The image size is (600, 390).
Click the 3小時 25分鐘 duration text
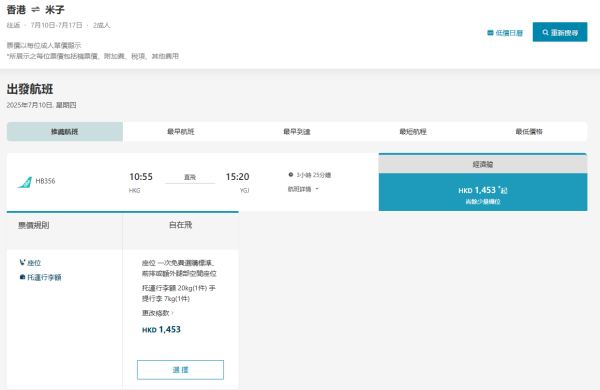[x=313, y=175]
